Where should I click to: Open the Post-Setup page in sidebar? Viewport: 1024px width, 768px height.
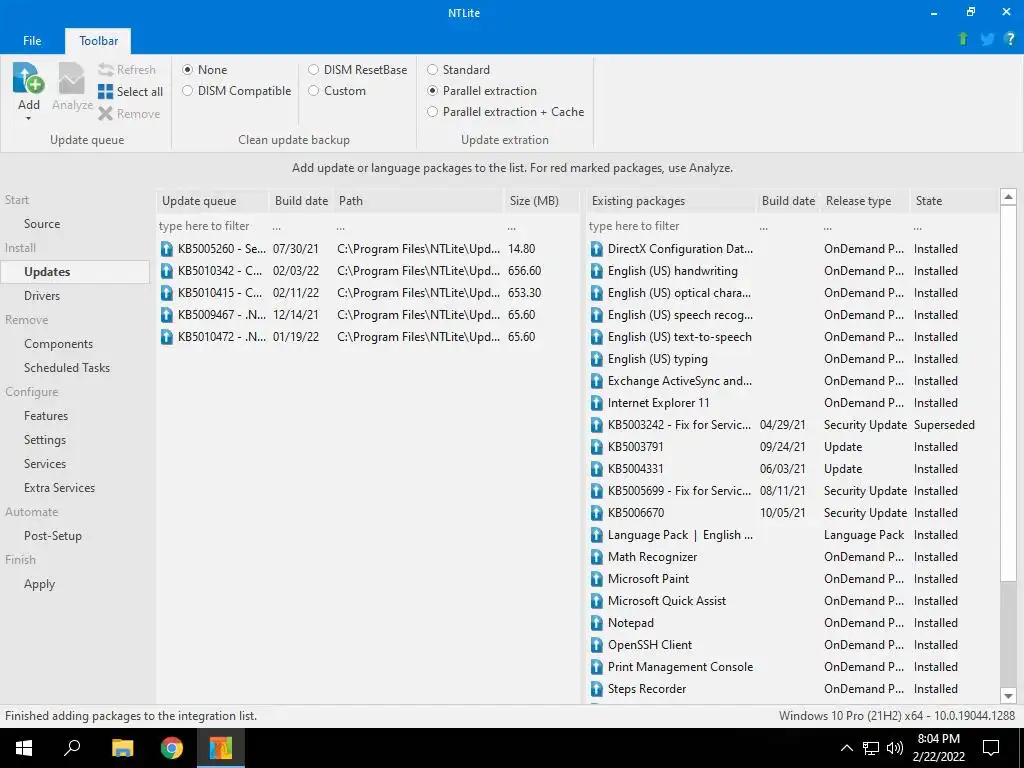53,536
